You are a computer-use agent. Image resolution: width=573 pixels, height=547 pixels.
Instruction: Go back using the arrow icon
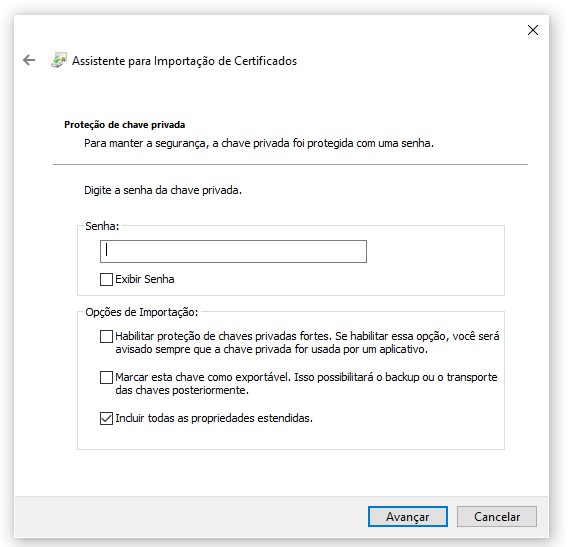point(29,60)
